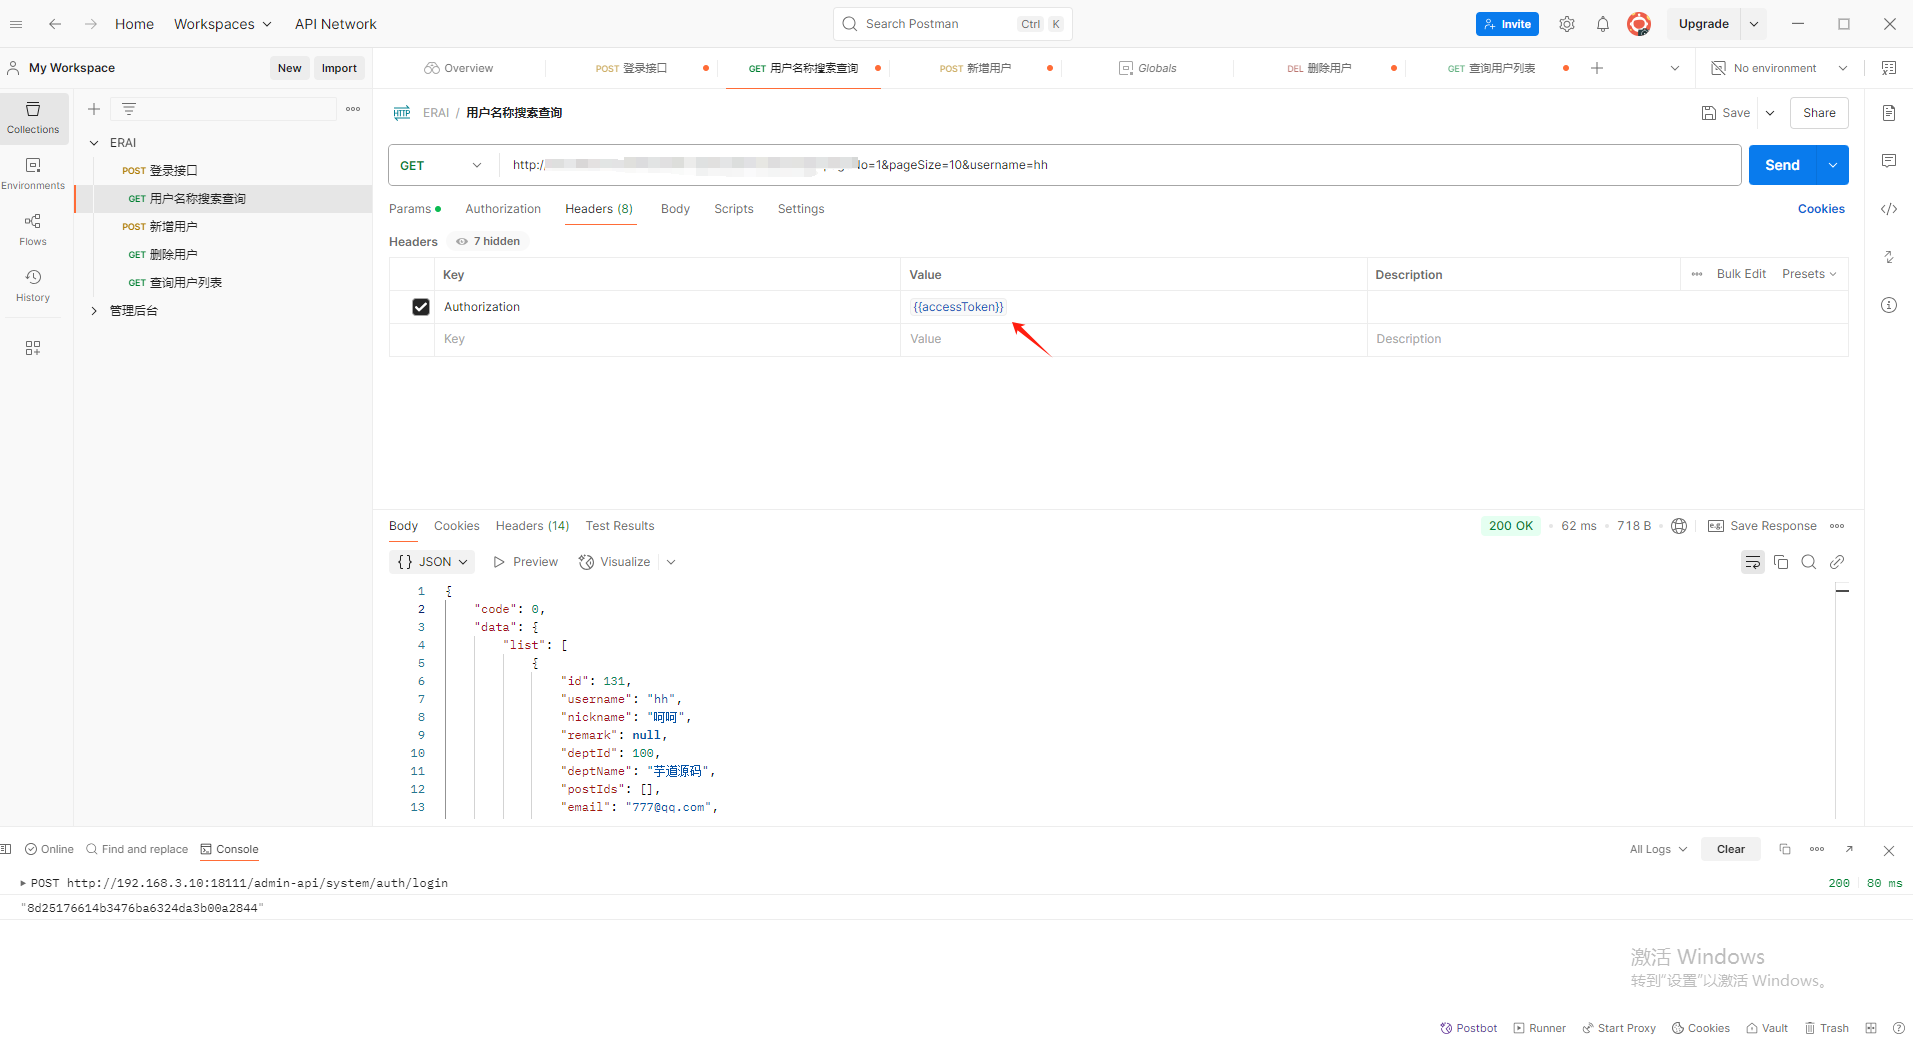Search within the response body
Viewport: 1913px width, 1040px height.
1809,562
